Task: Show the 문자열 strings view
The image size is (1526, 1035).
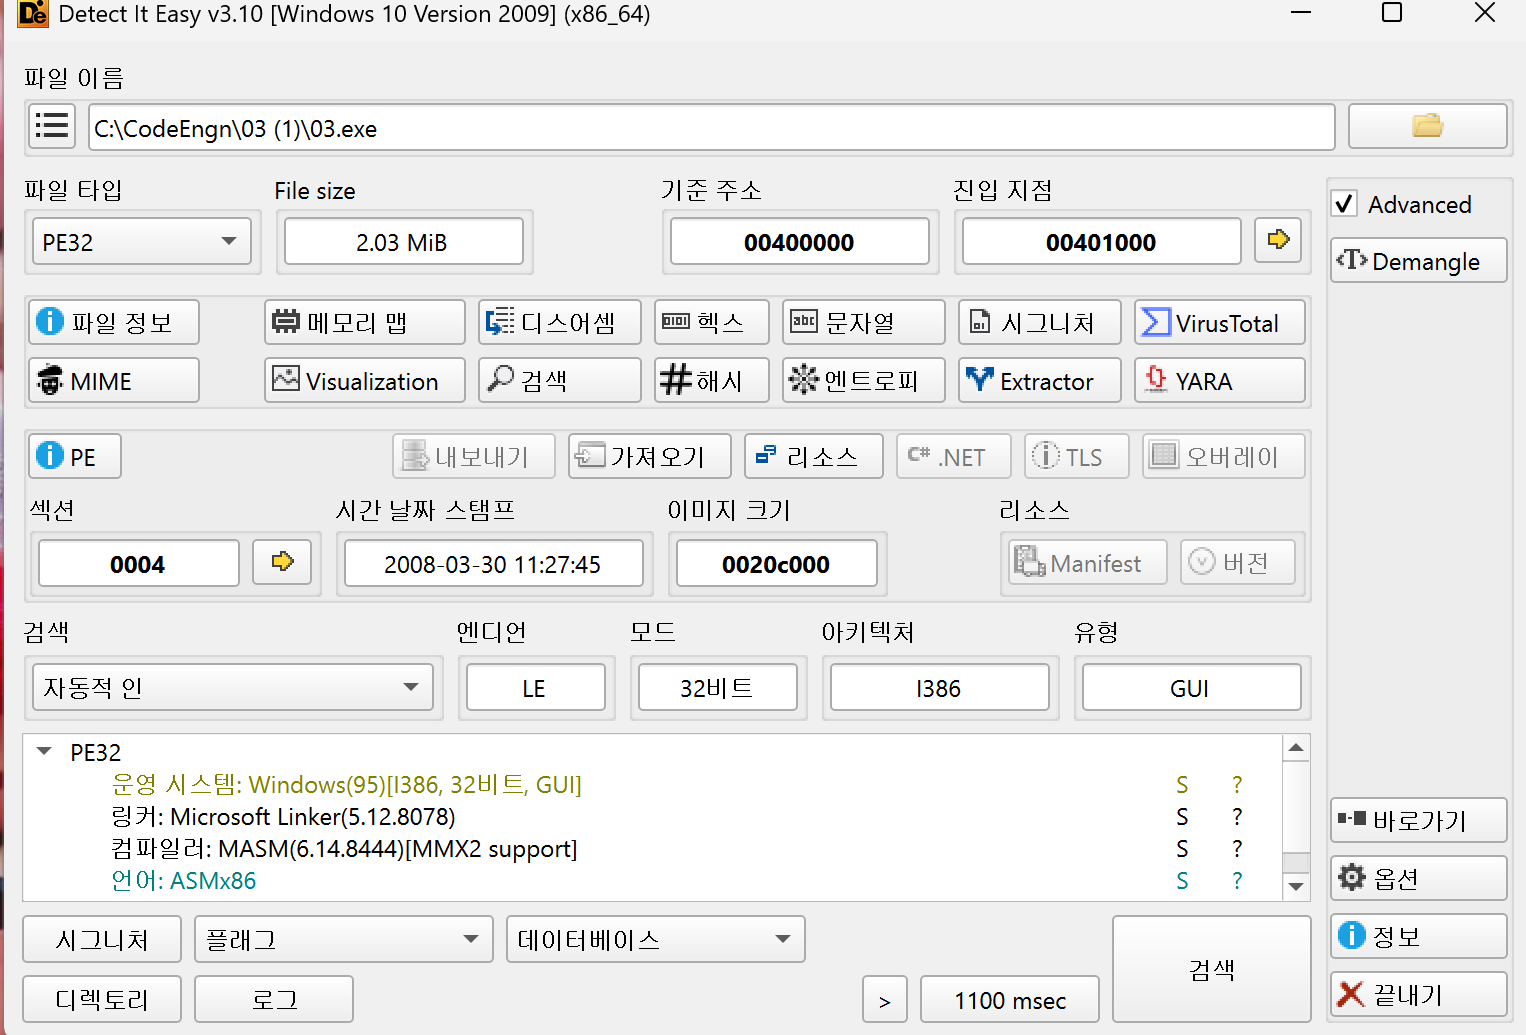Action: [x=864, y=322]
